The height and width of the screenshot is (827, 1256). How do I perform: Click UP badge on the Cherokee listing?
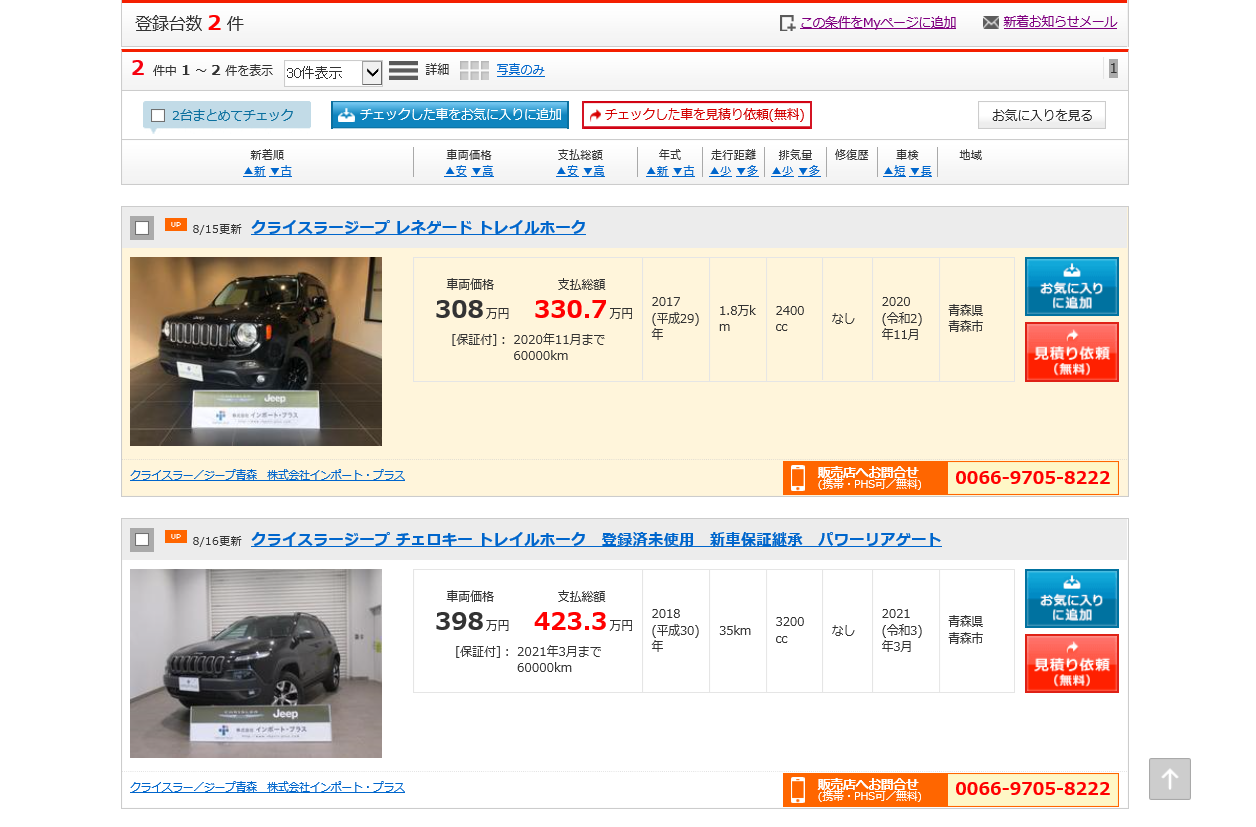coord(176,536)
